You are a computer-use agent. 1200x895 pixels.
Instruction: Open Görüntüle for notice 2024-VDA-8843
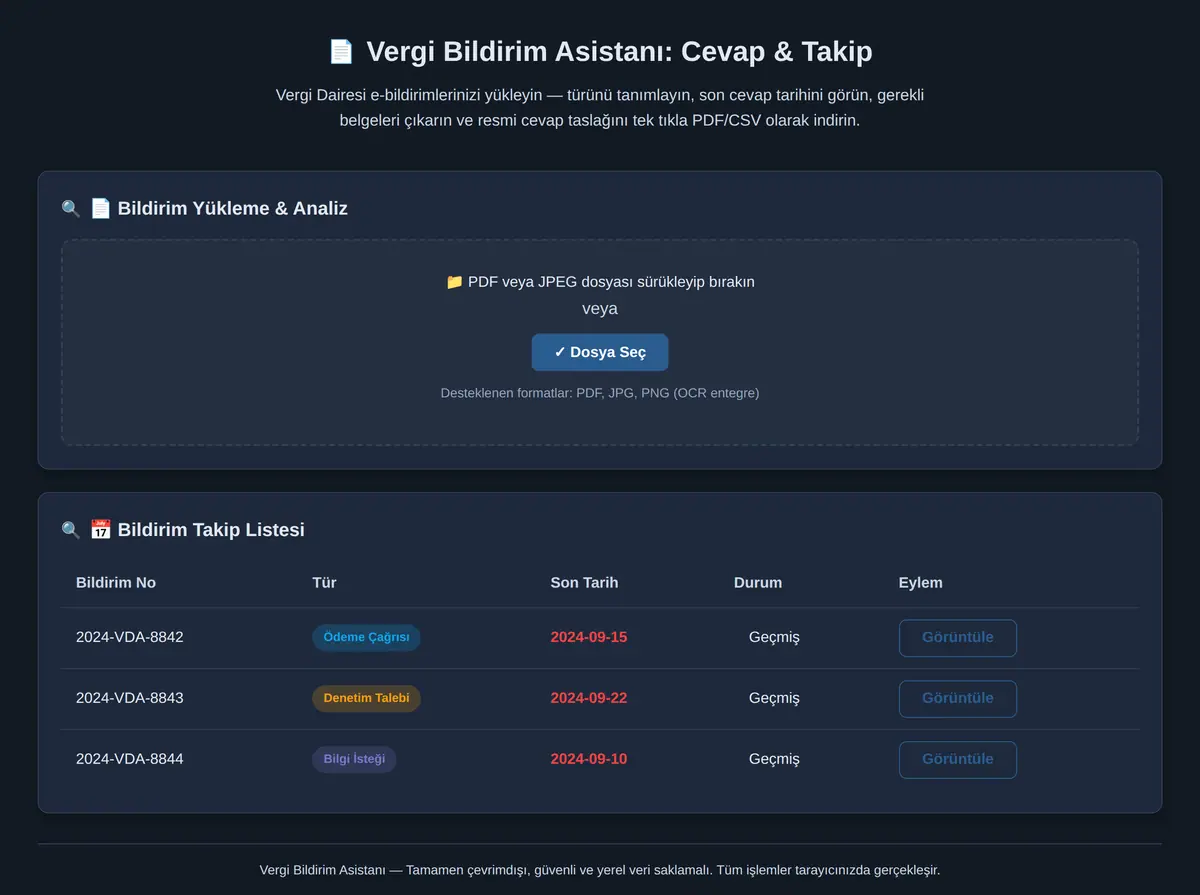pos(958,699)
